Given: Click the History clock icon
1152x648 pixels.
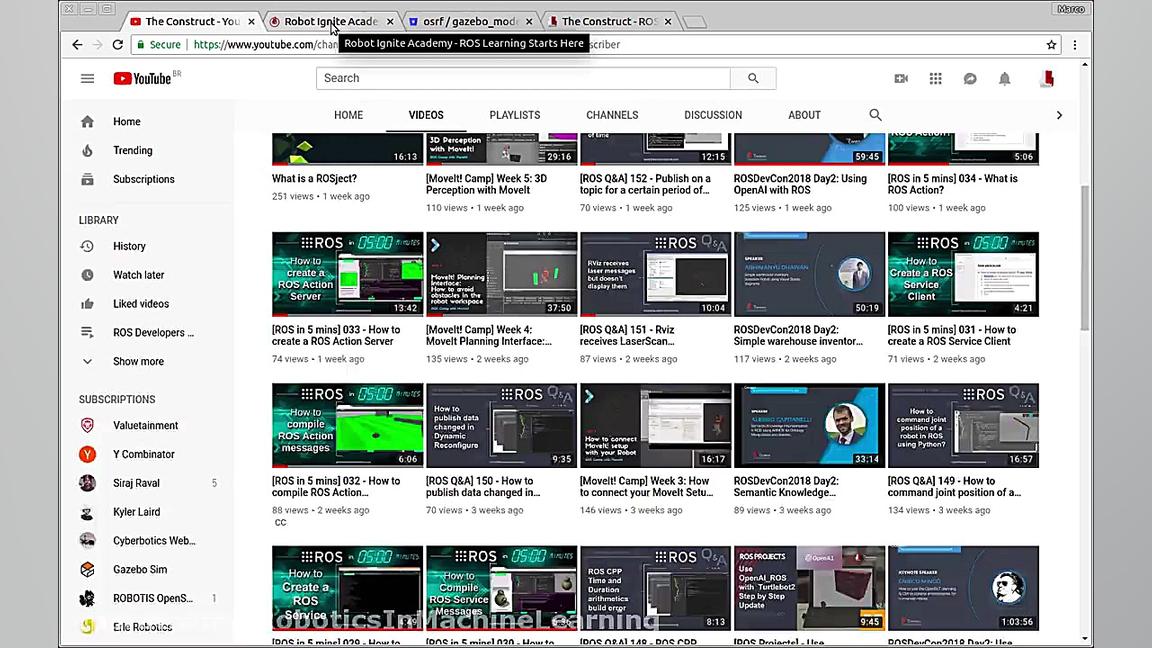Looking at the screenshot, I should click(87, 246).
